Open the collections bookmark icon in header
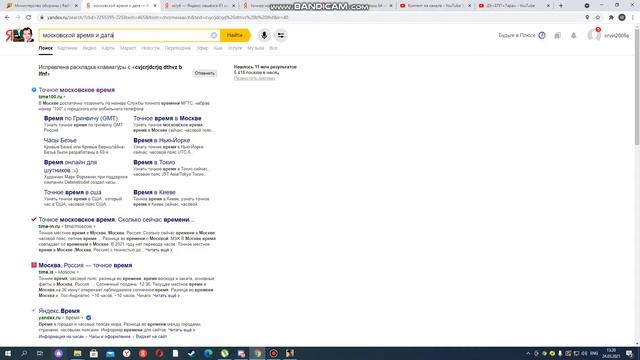The height and width of the screenshot is (360, 640). 558,36
